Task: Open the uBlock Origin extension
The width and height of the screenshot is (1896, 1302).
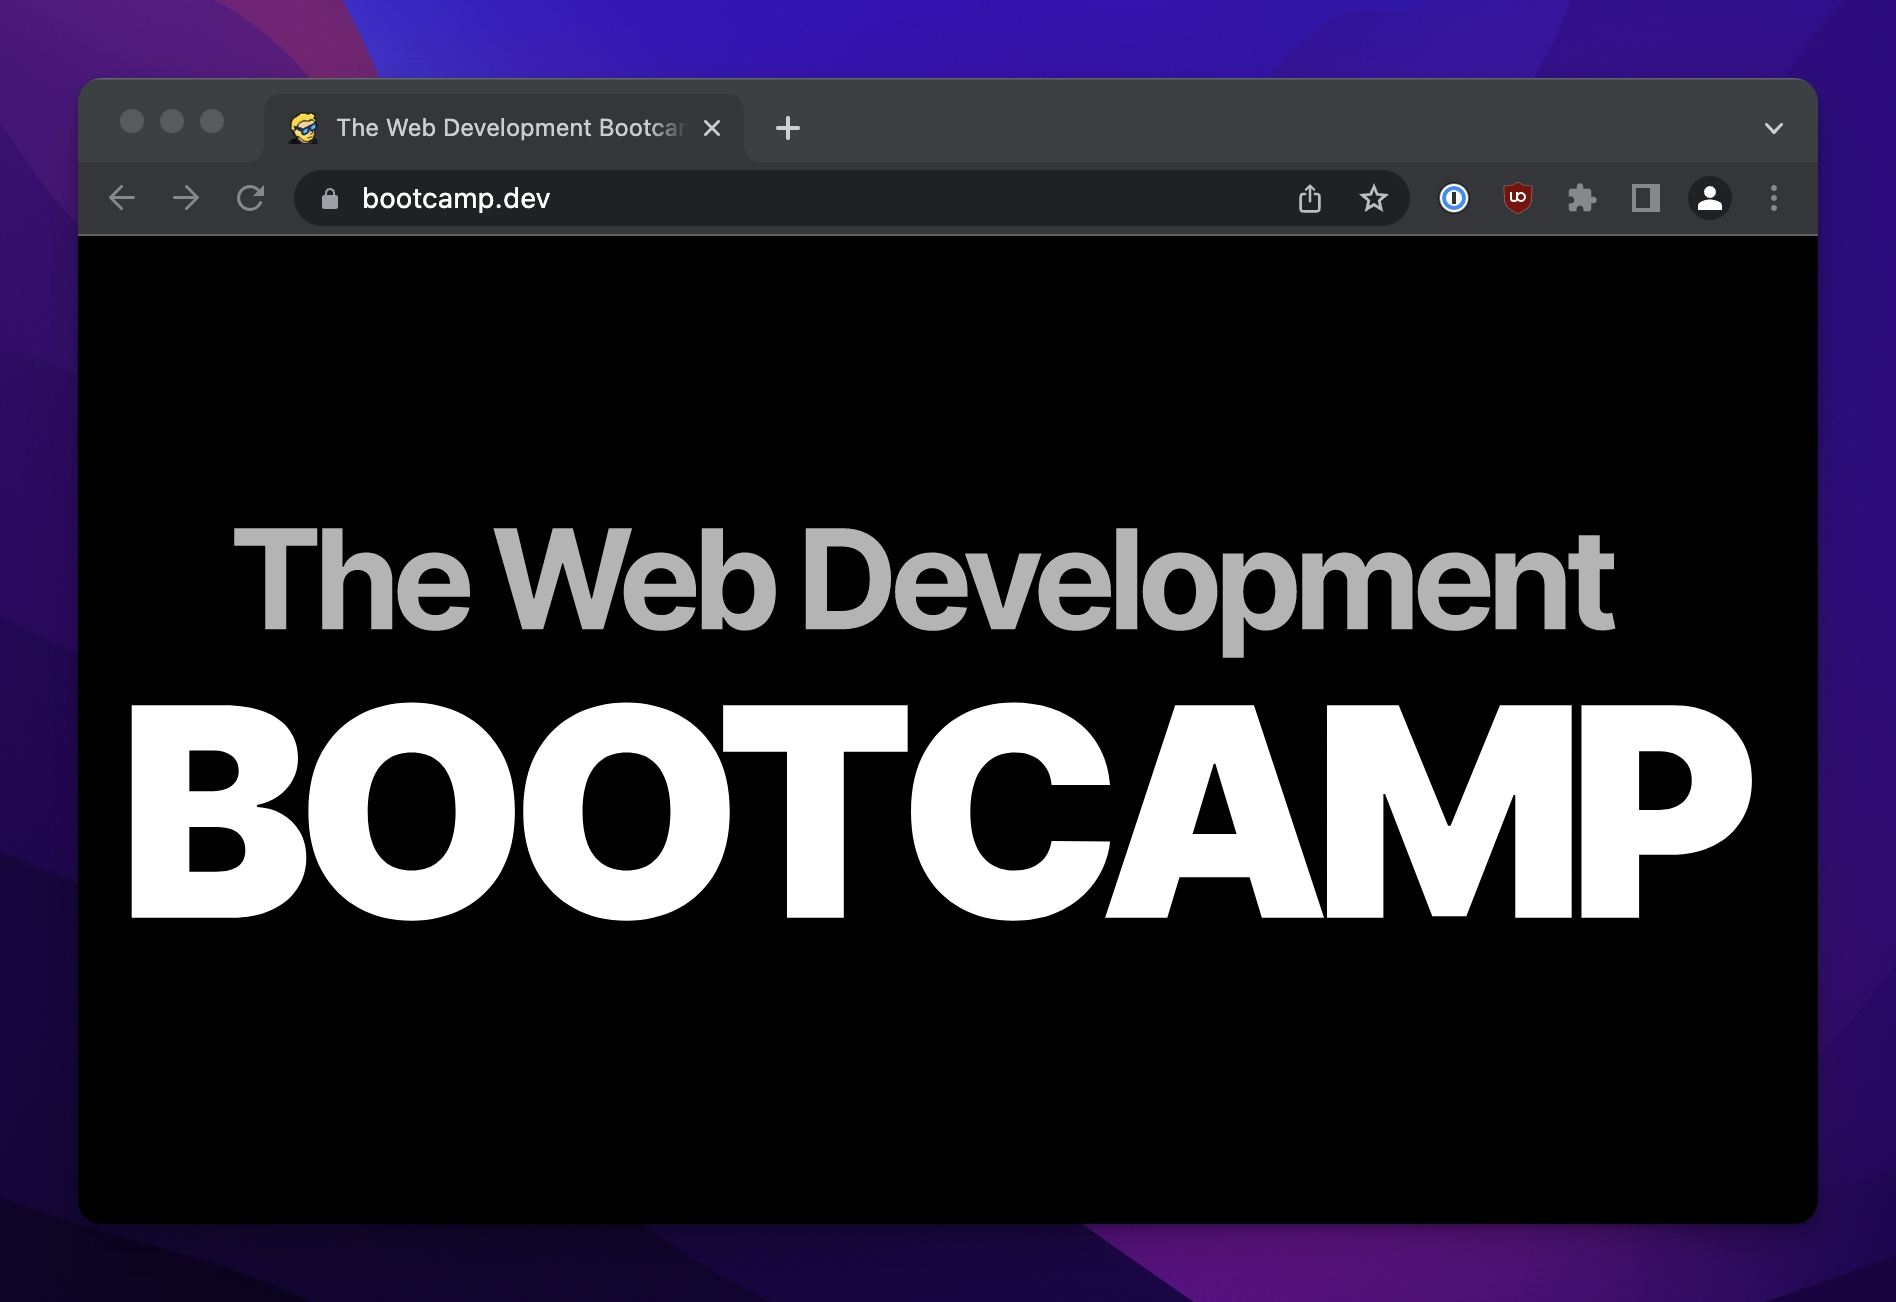Action: click(x=1518, y=198)
